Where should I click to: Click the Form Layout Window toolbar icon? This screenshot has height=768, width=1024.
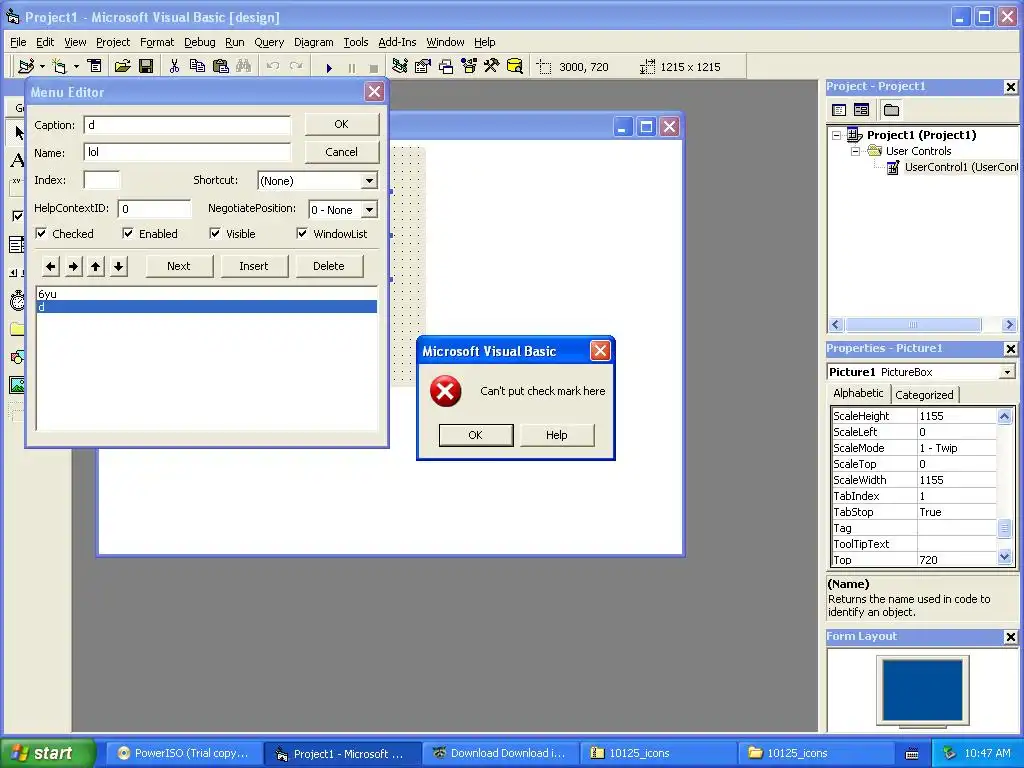pos(446,67)
